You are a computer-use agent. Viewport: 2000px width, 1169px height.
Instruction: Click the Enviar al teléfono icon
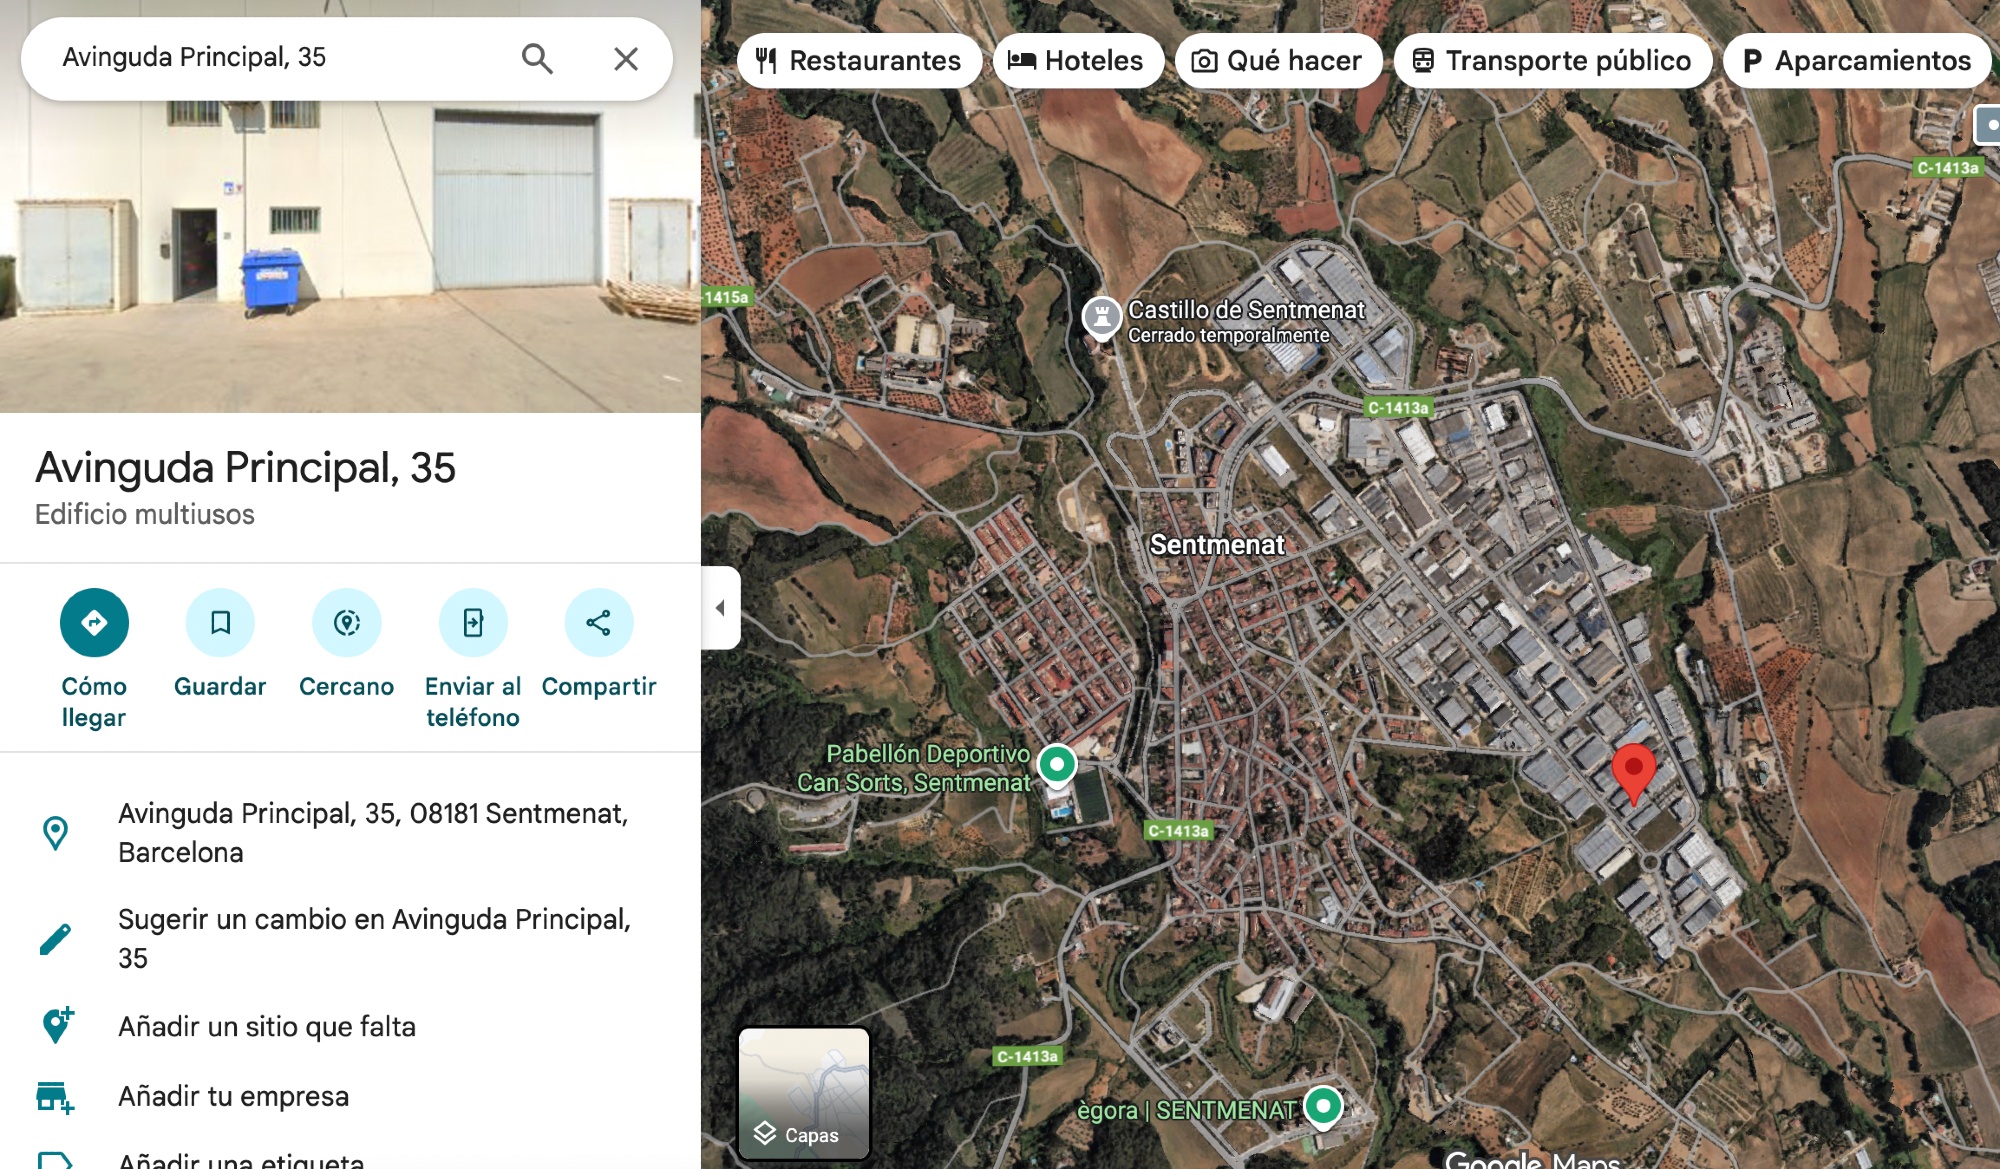473,623
